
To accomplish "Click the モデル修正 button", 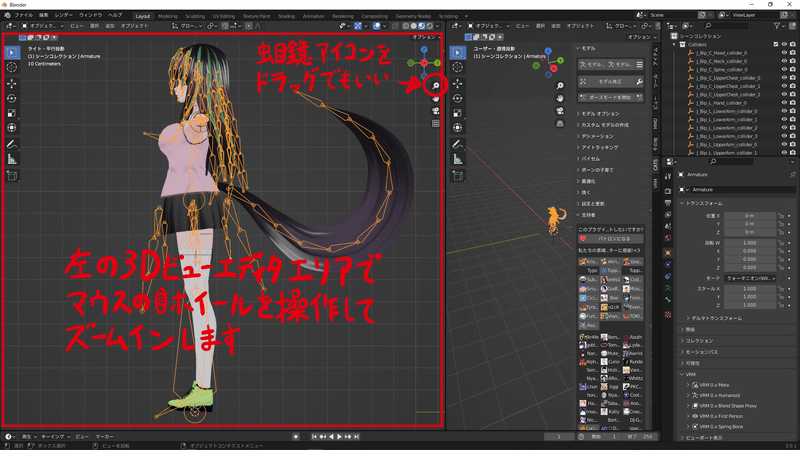I will [607, 82].
